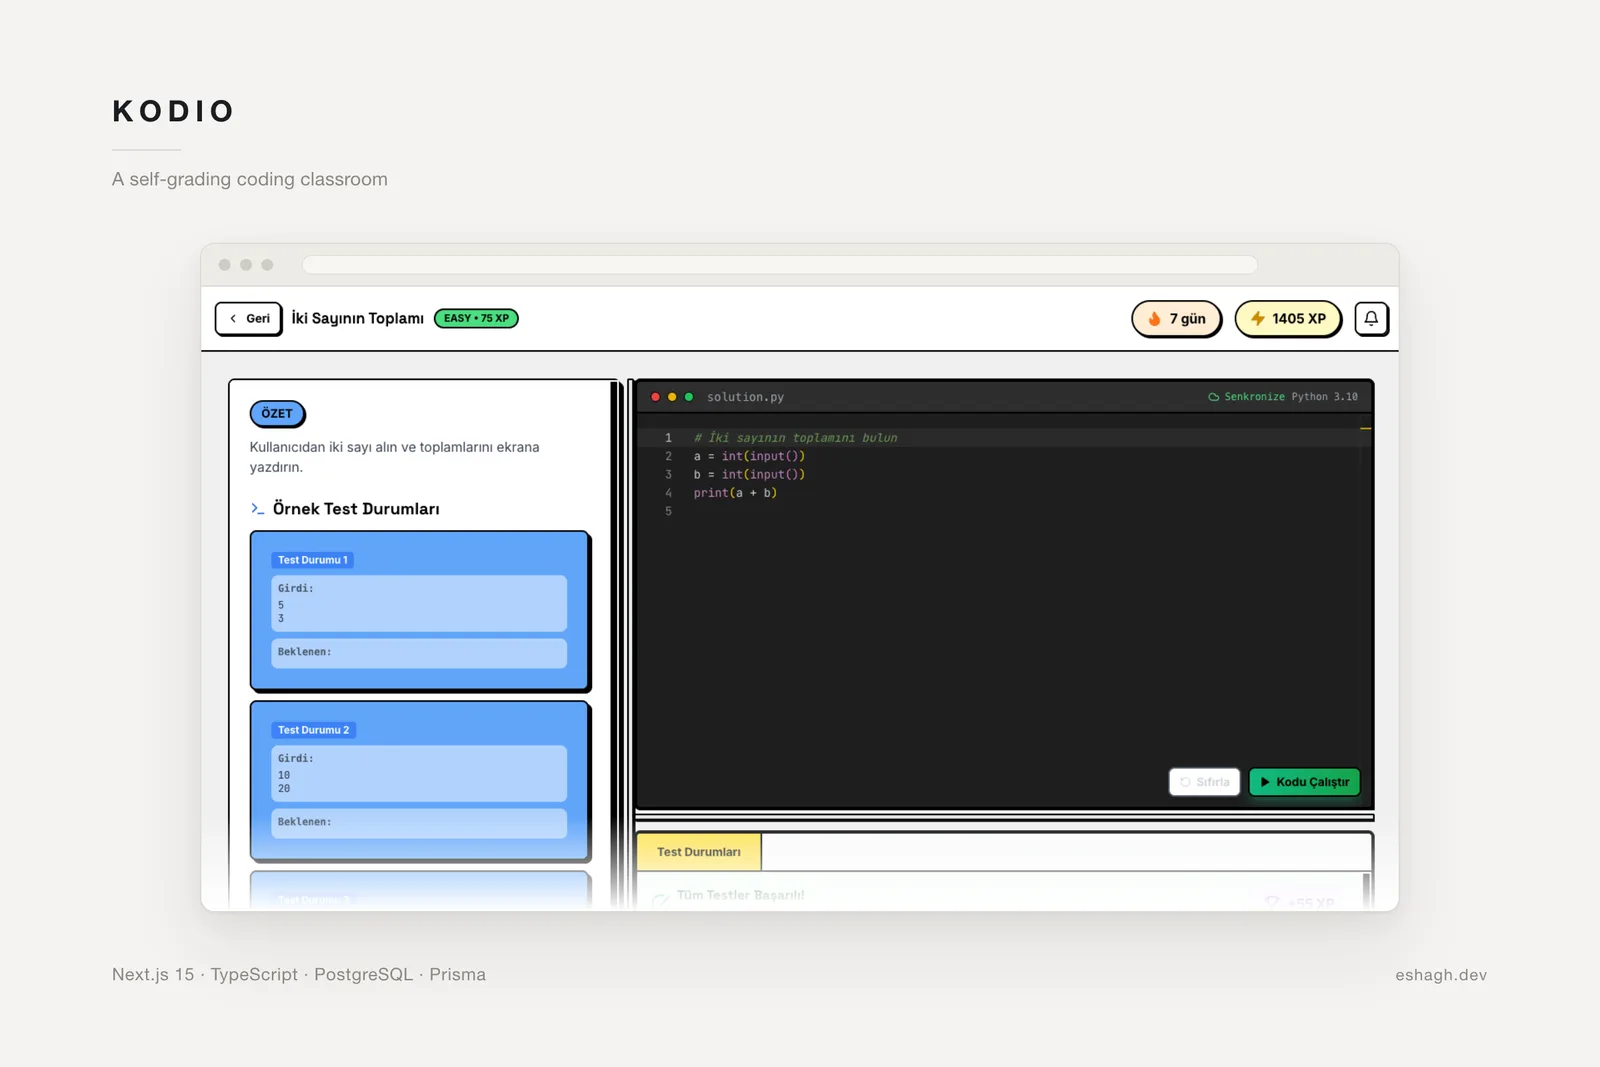
Task: Reset code with the Sıfırla button
Action: [1204, 782]
